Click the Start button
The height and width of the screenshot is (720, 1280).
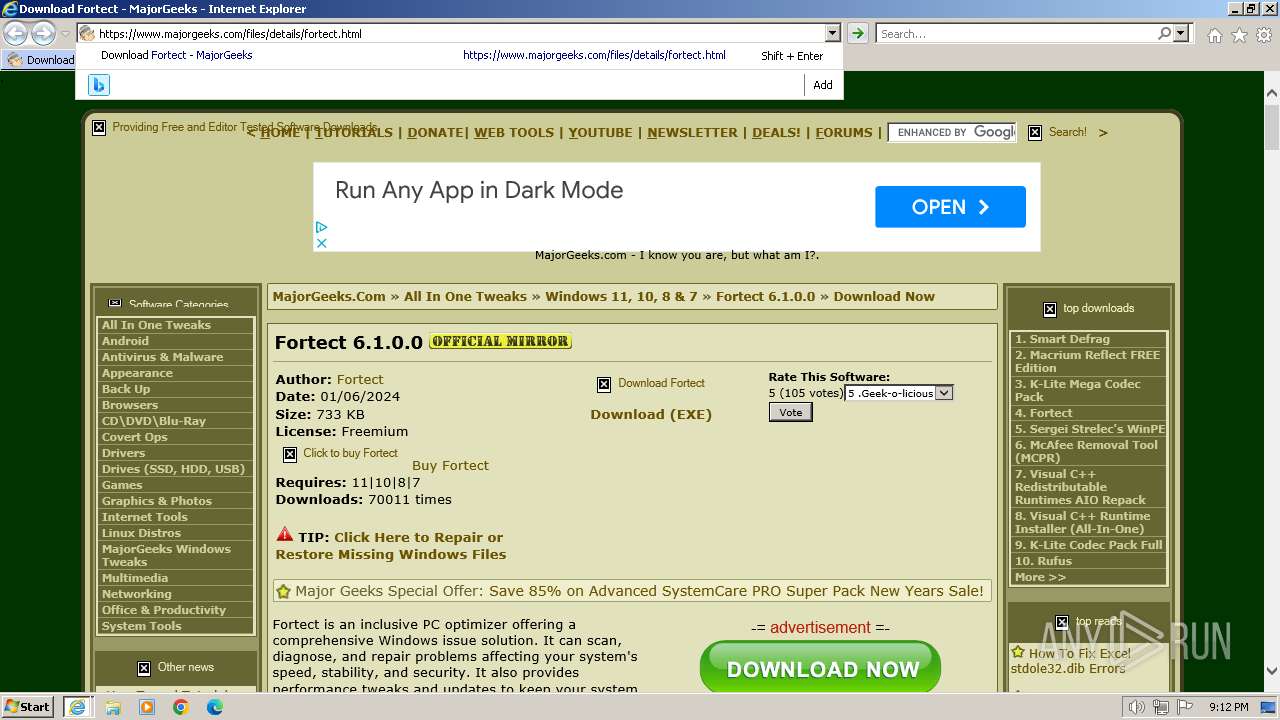(28, 706)
